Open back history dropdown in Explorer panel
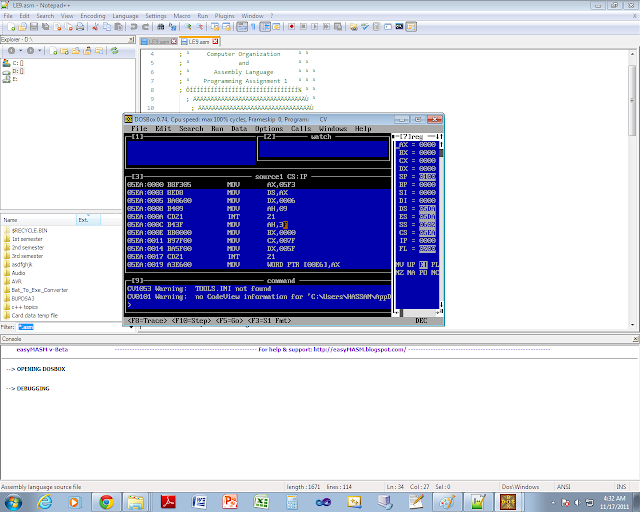The height and width of the screenshot is (512, 640). coord(20,51)
